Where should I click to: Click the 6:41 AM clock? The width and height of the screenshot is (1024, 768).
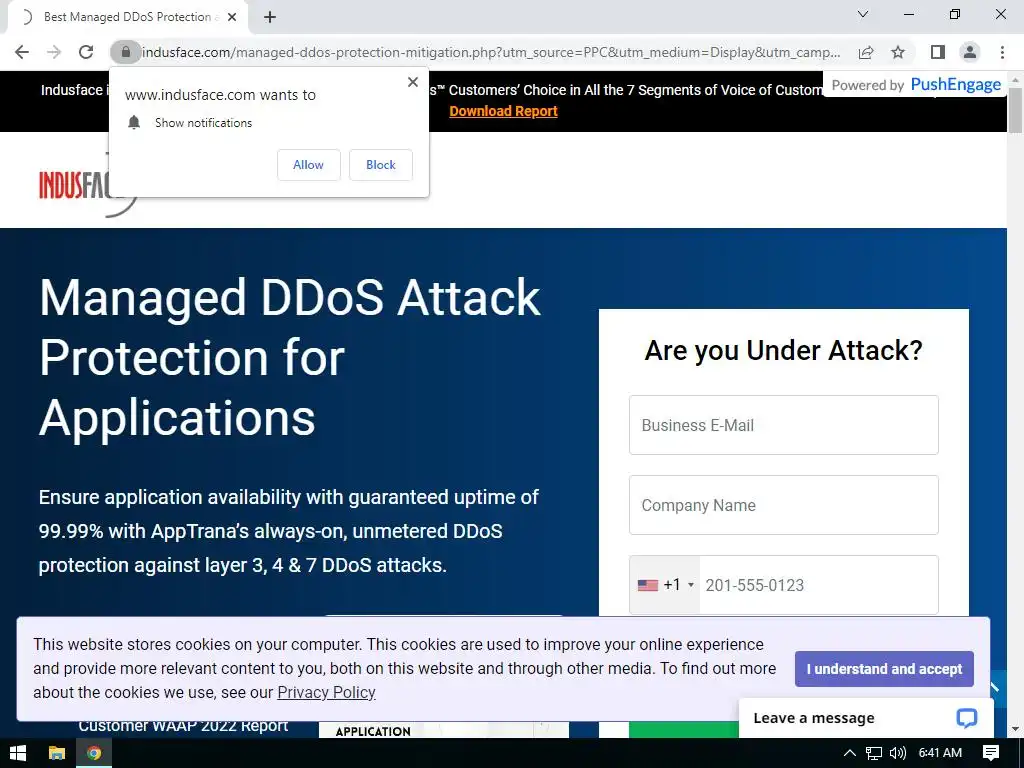(940, 753)
